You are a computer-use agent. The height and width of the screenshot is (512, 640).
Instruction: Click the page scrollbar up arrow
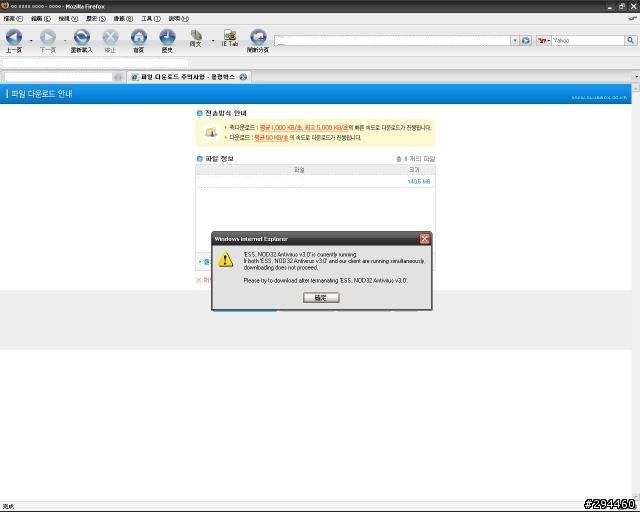pyautogui.click(x=636, y=88)
